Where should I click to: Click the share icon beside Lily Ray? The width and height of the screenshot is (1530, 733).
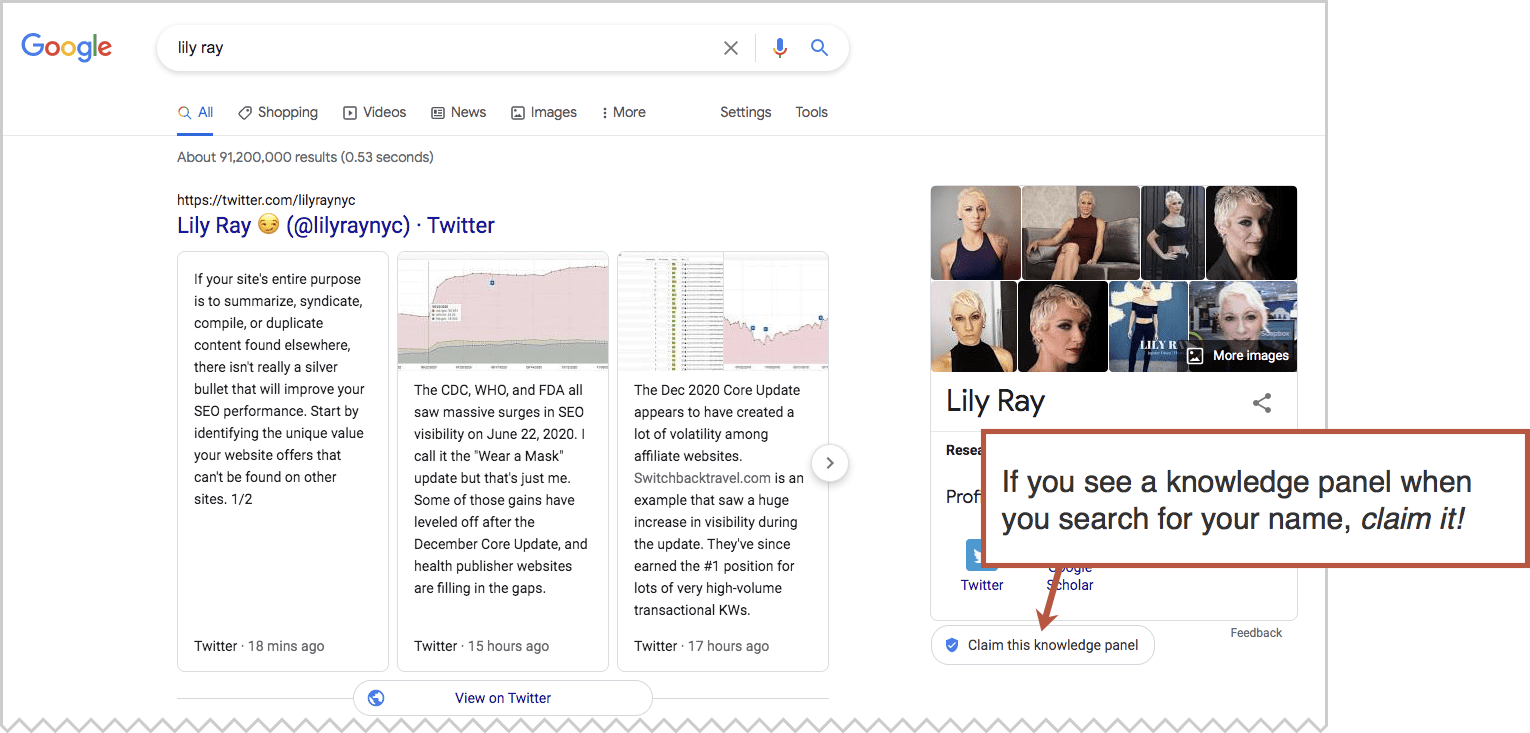coord(1262,403)
